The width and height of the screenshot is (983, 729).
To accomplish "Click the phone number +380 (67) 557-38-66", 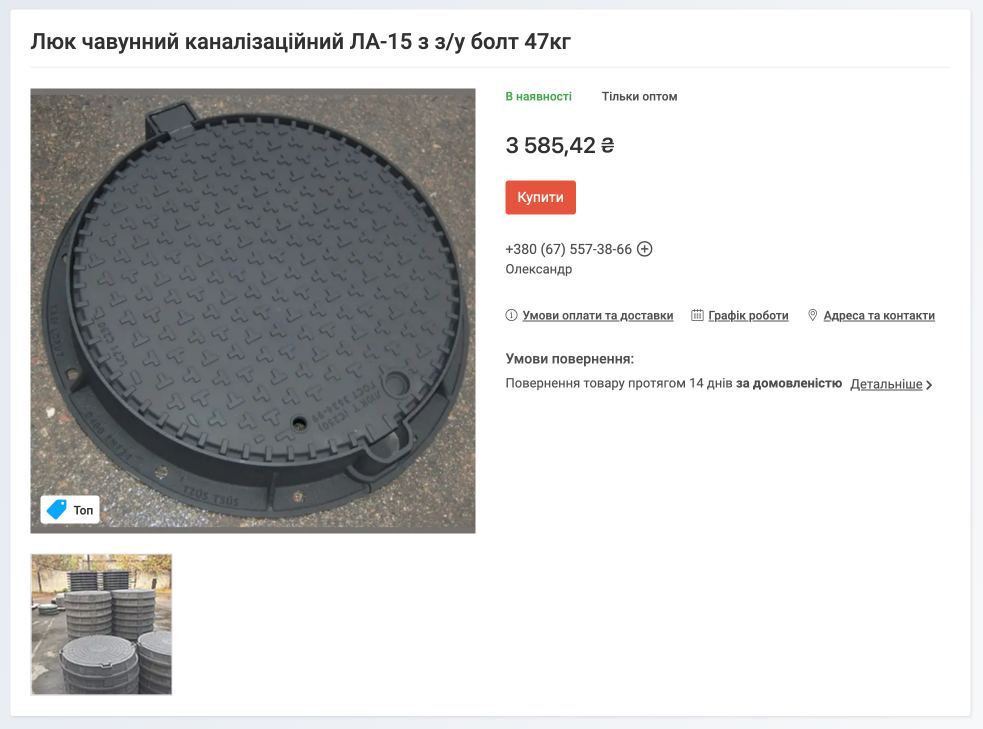I will pos(569,249).
